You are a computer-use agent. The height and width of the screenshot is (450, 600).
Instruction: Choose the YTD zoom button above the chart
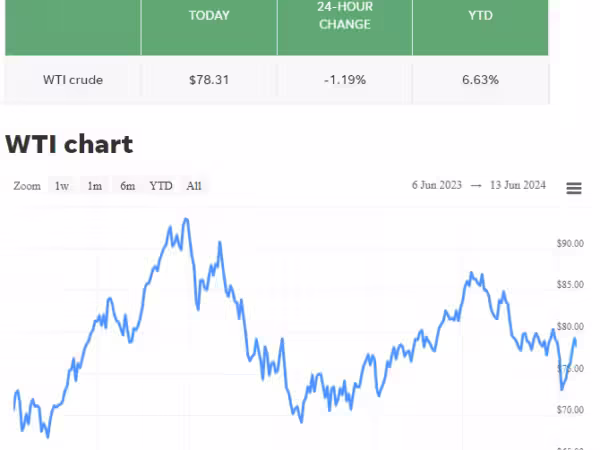point(161,186)
